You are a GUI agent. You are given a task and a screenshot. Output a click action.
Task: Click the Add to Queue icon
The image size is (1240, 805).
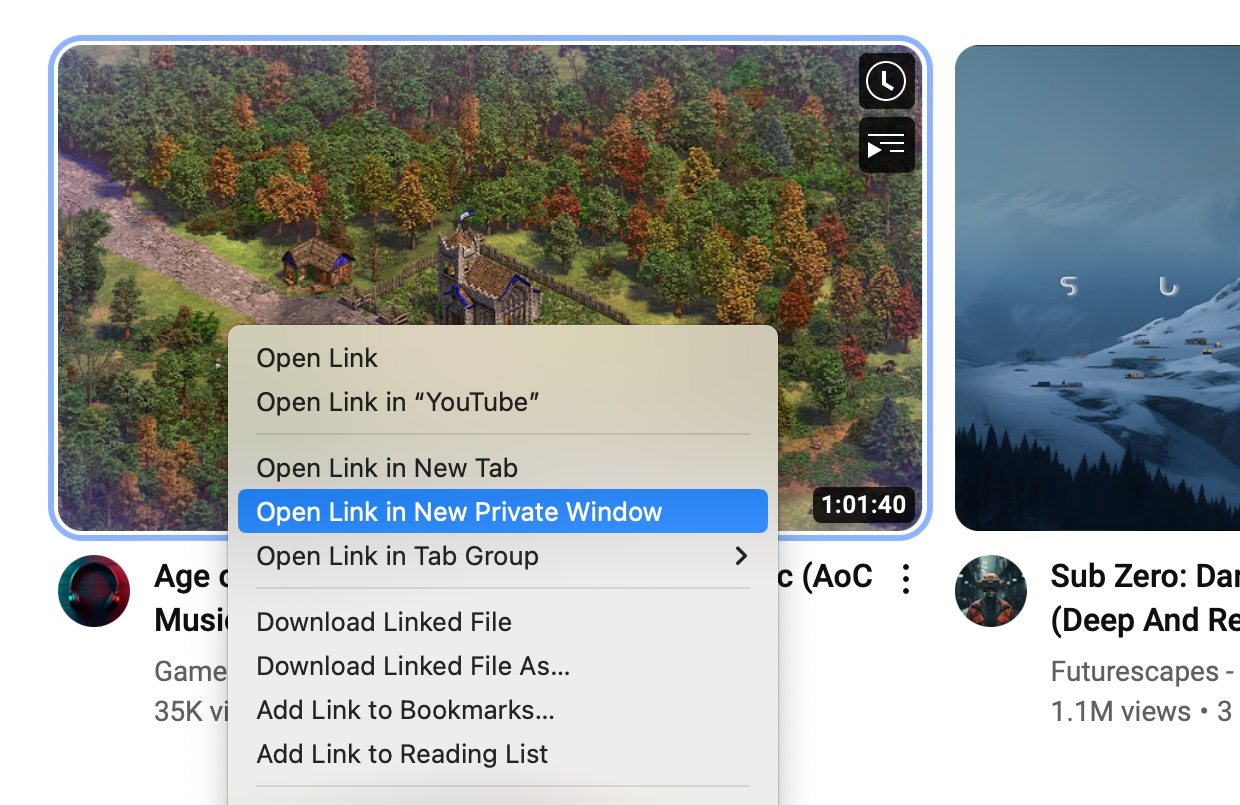886,146
